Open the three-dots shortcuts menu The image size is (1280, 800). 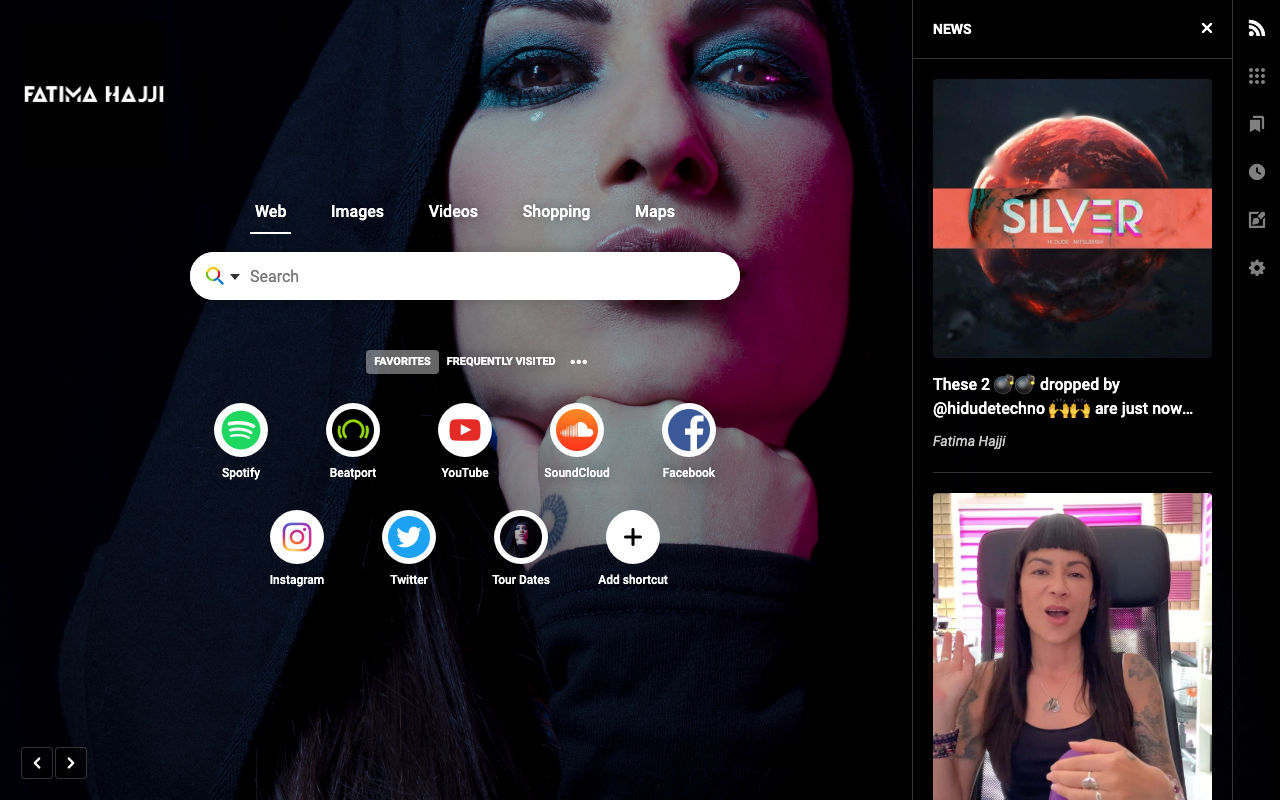579,362
